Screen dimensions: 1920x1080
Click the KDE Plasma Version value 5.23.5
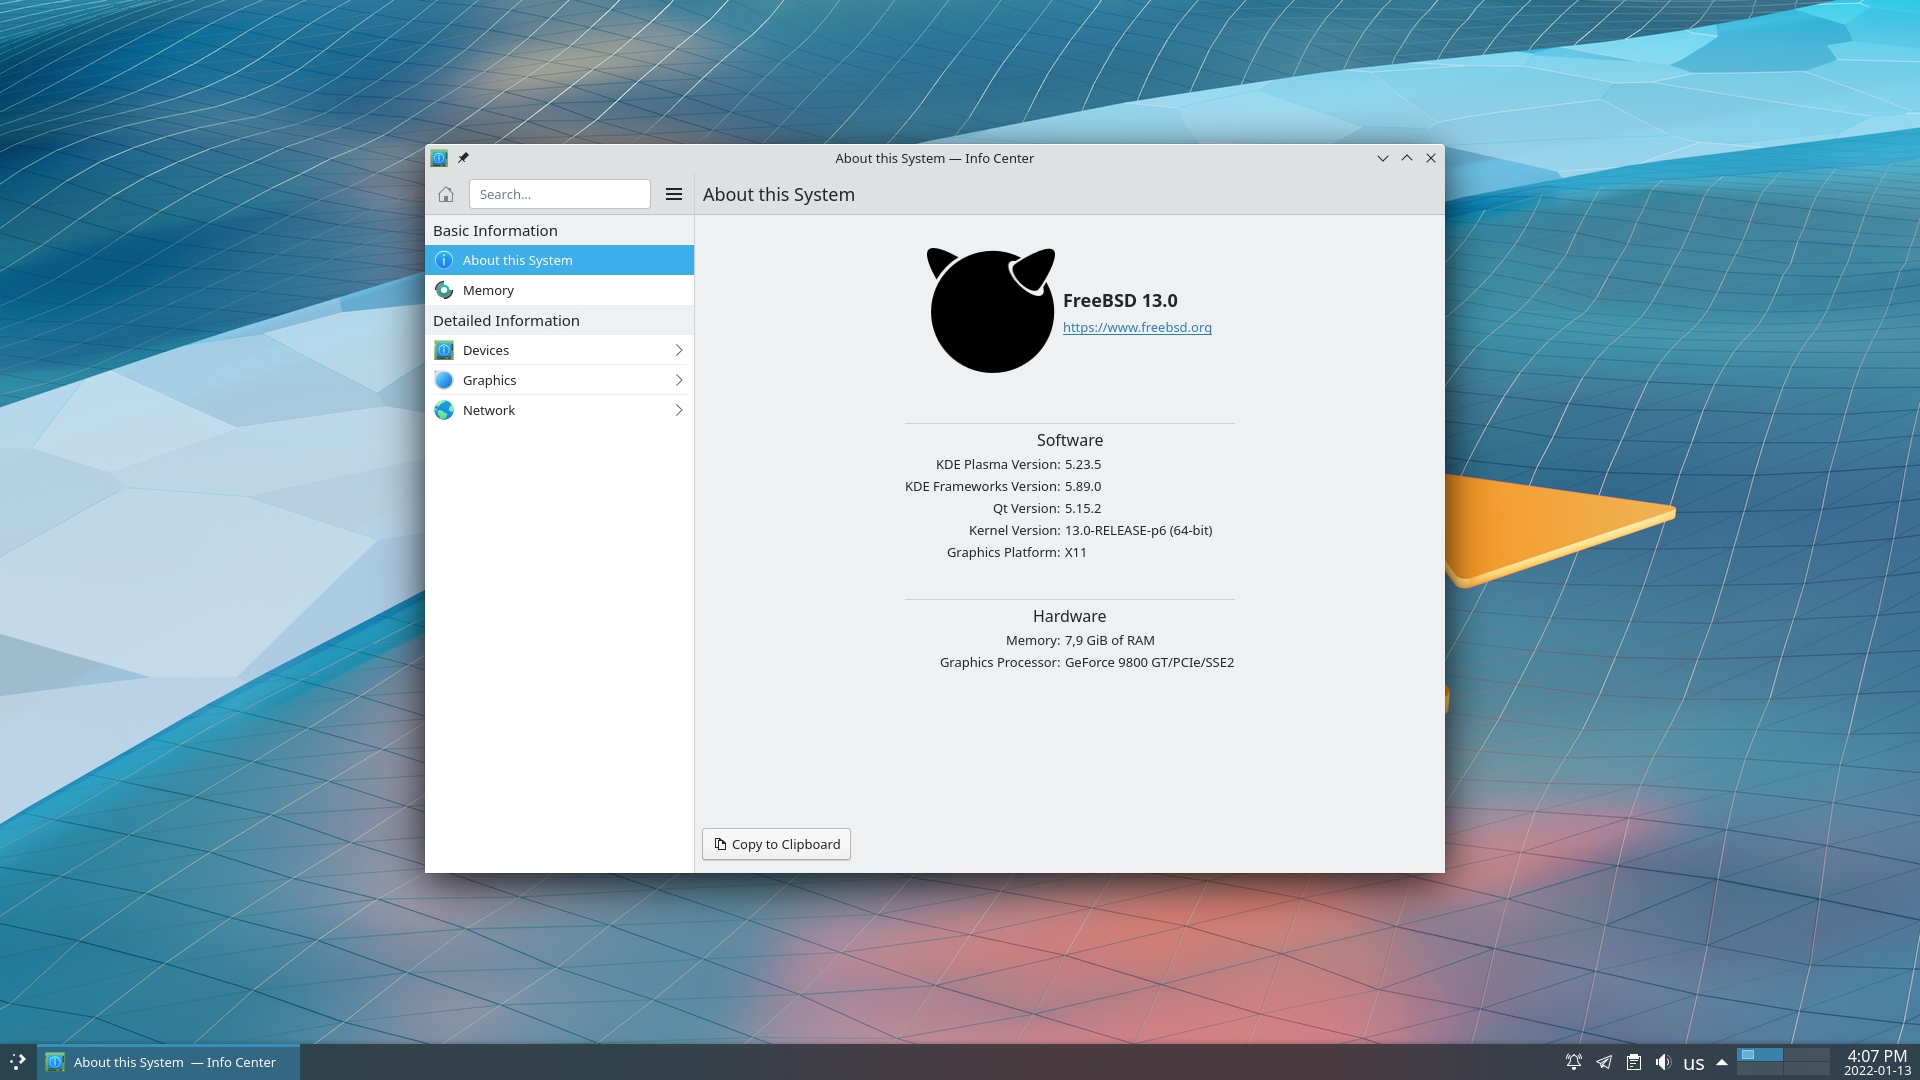point(1083,464)
